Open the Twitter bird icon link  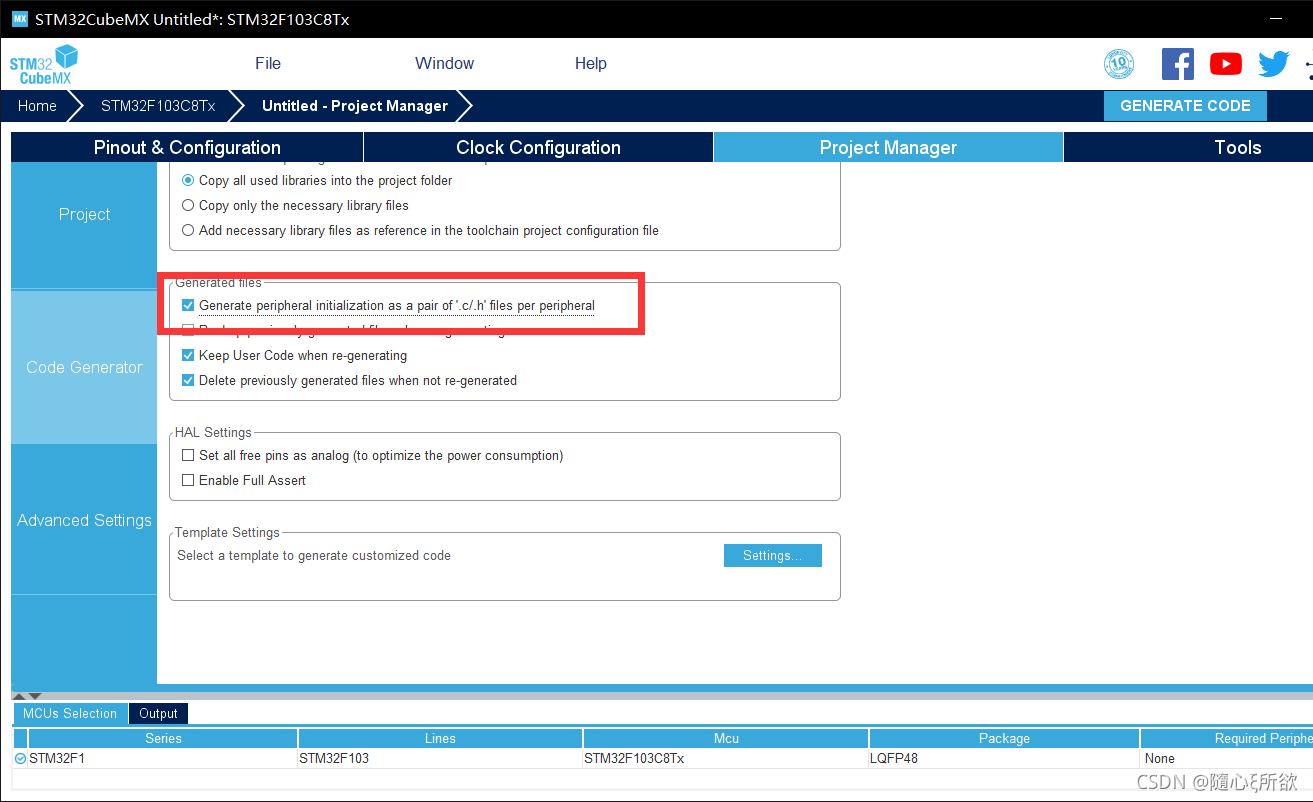pos(1274,64)
